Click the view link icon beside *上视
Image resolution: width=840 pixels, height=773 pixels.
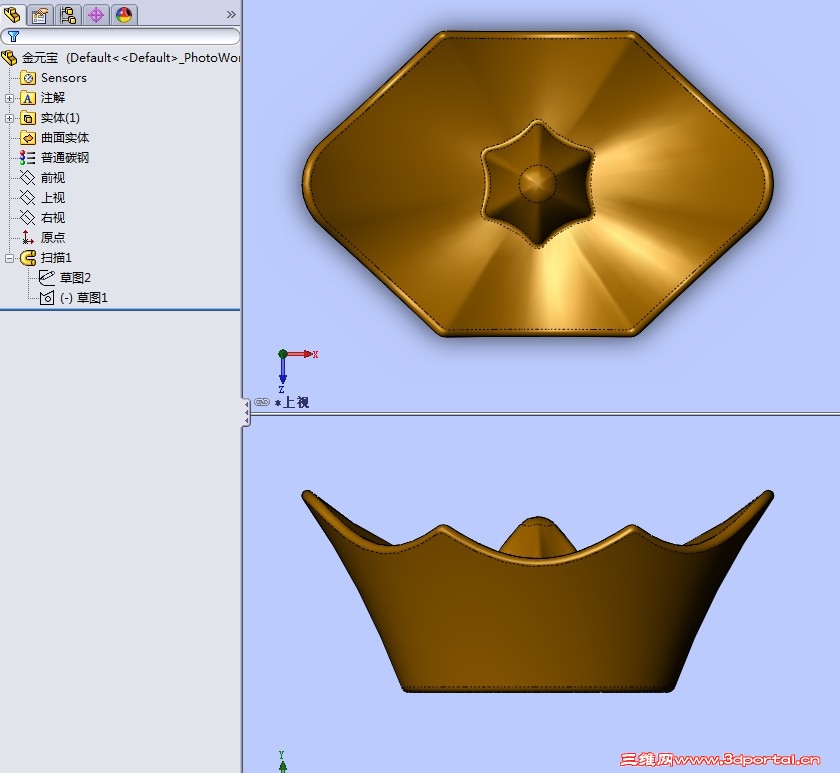[x=261, y=402]
